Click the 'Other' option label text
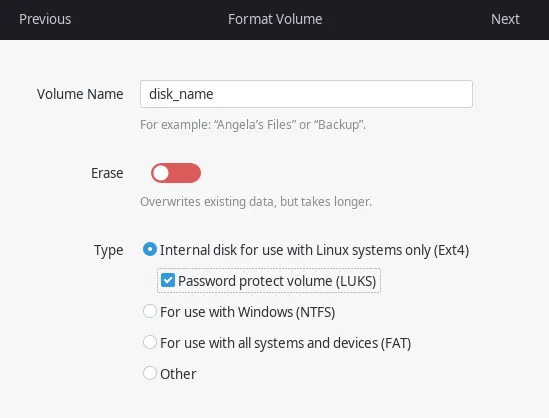 point(178,374)
